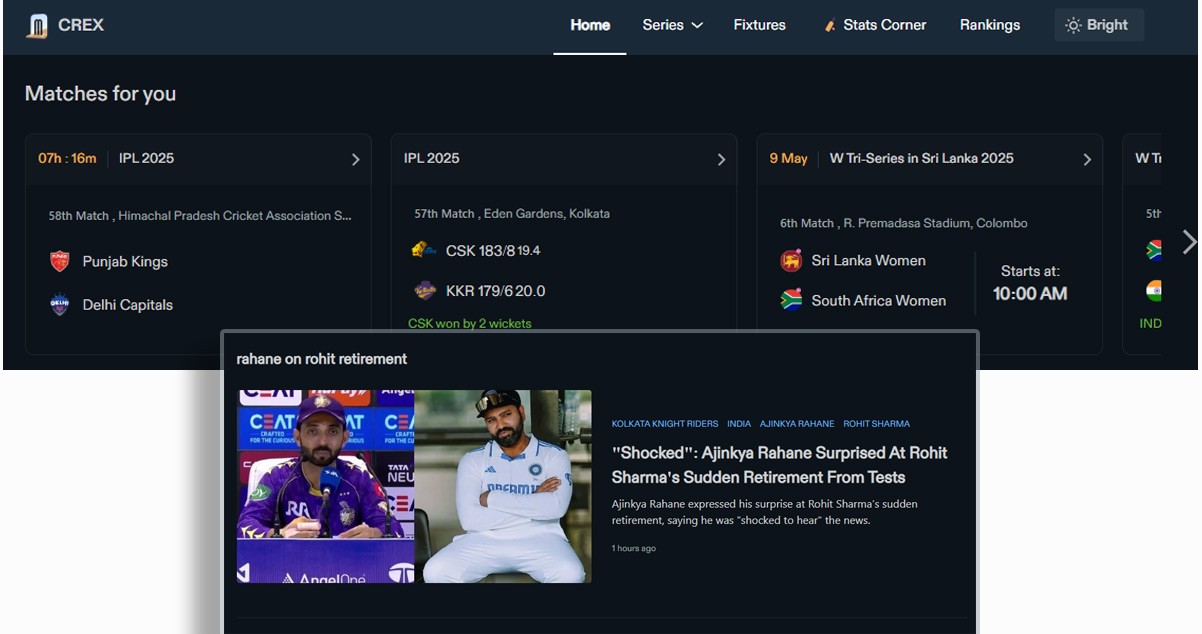Click the Kolkata Knight Riders tag
1202x634 pixels.
click(x=664, y=424)
